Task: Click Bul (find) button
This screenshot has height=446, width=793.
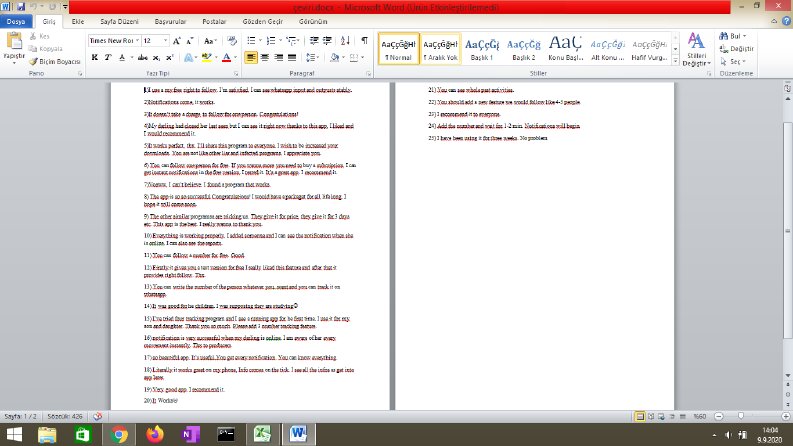Action: coord(733,36)
